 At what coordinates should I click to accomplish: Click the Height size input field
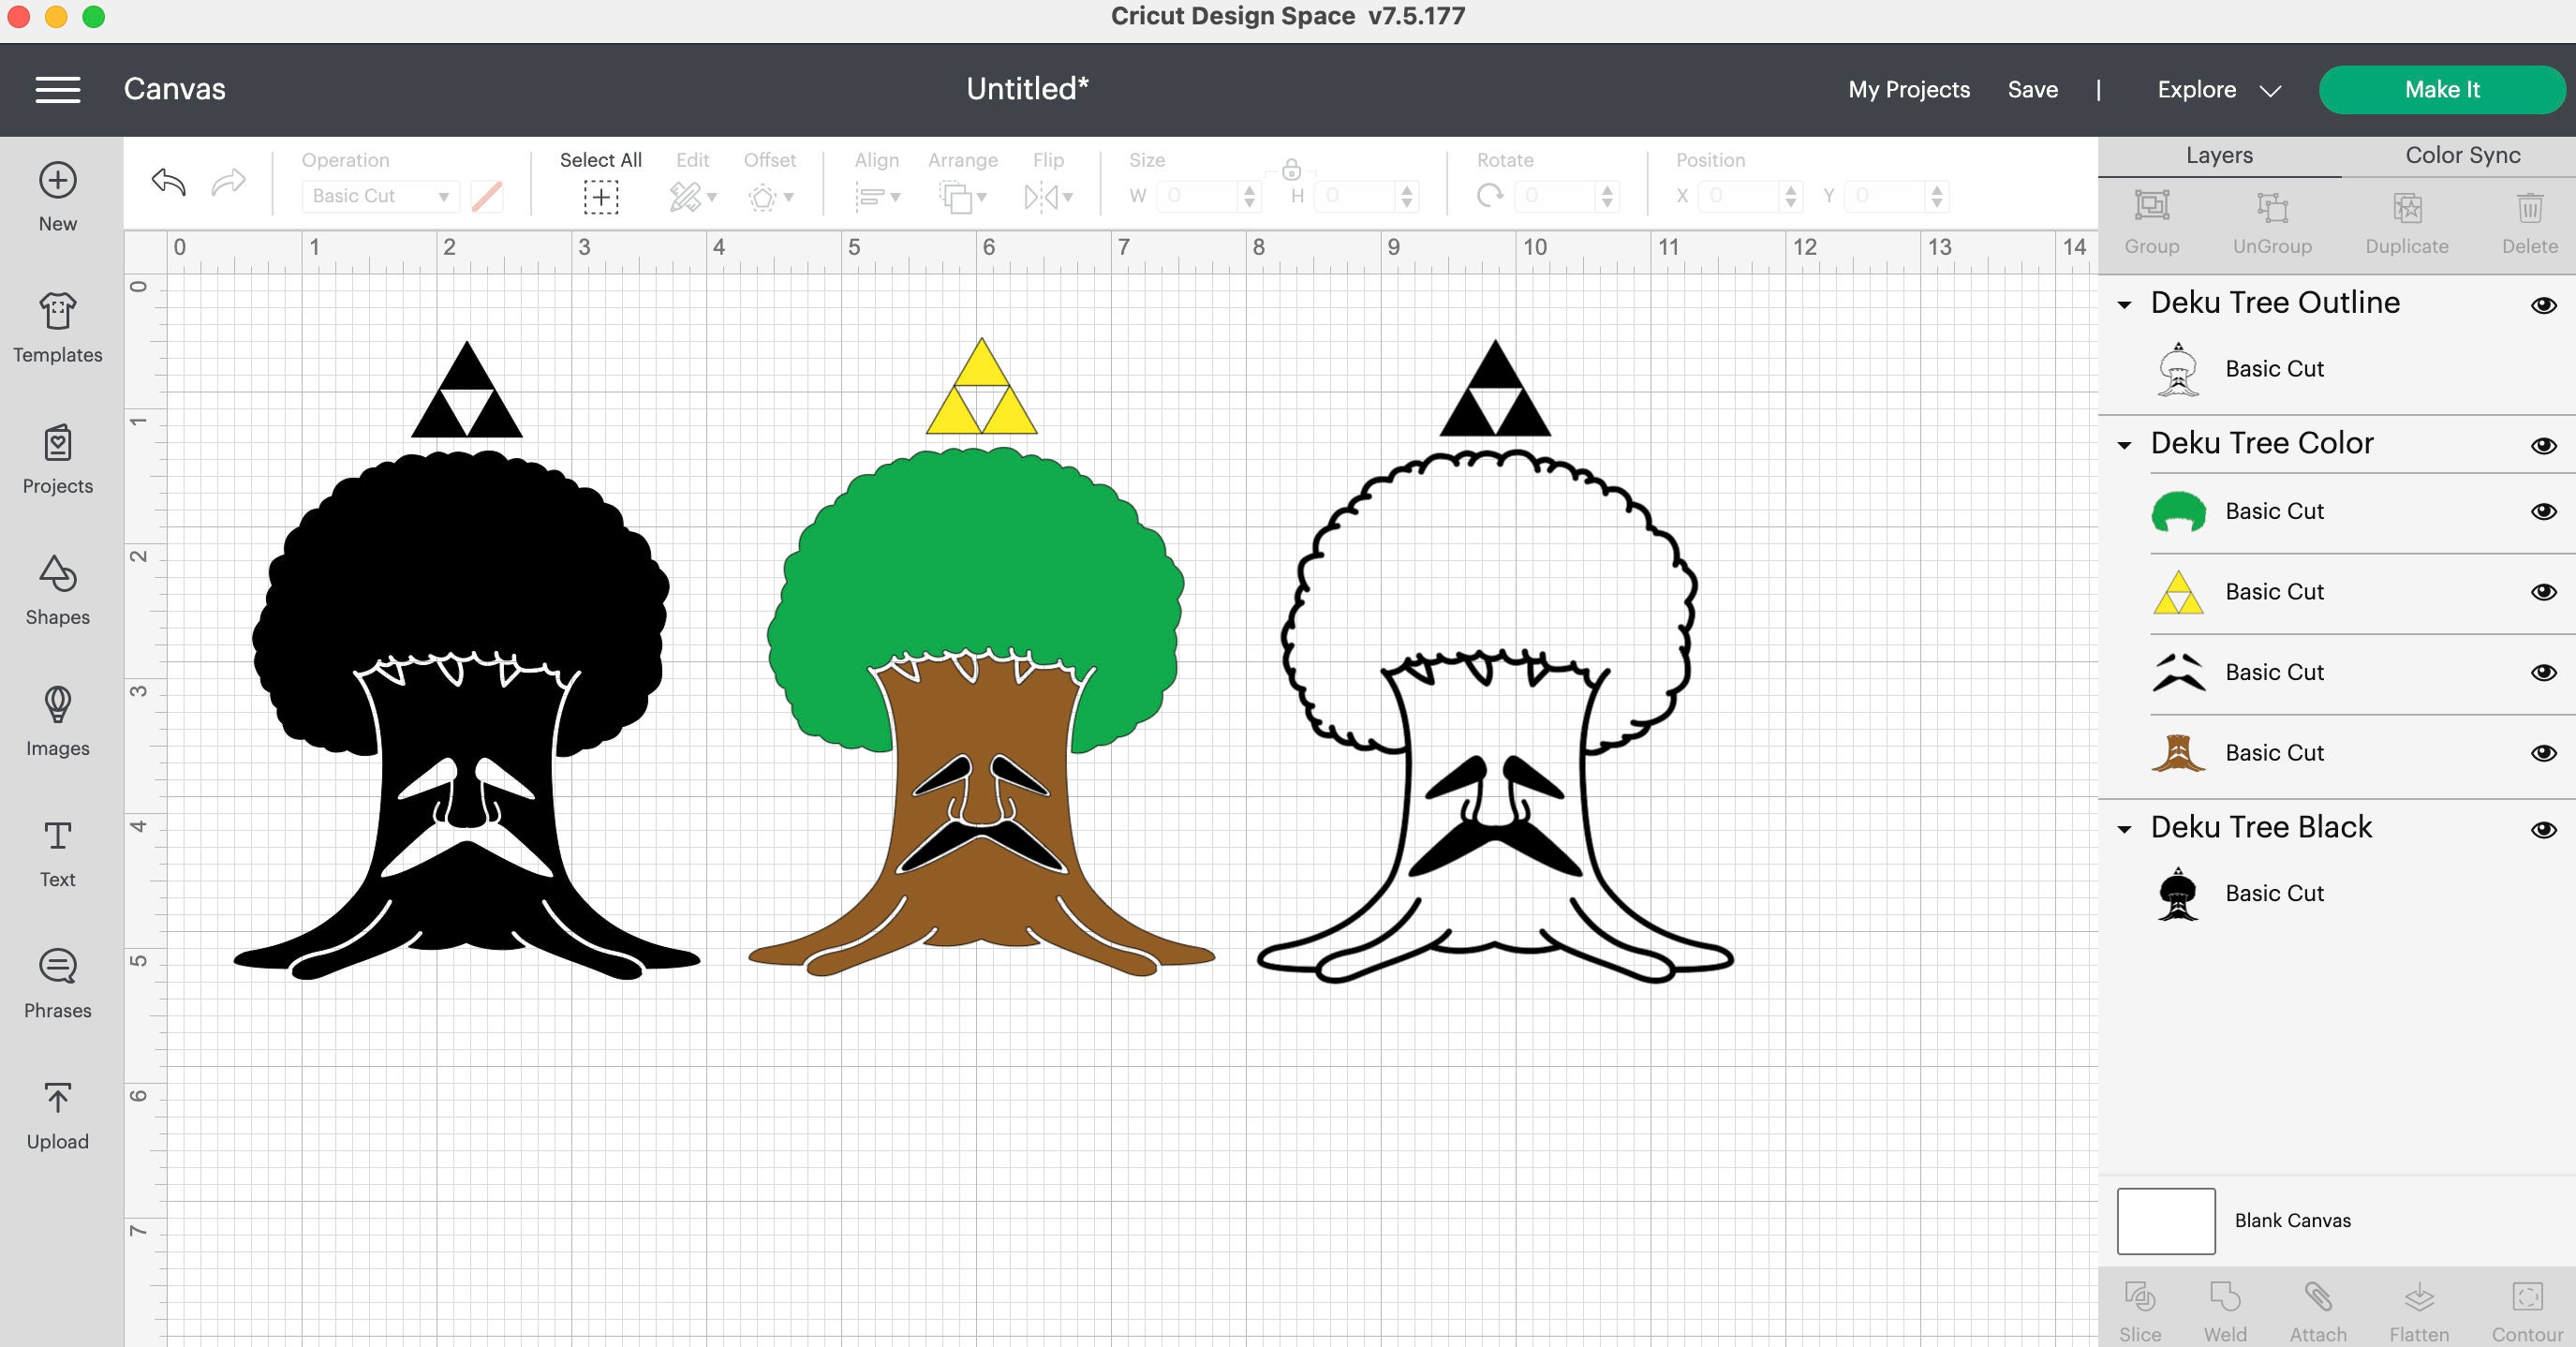pos(1357,196)
